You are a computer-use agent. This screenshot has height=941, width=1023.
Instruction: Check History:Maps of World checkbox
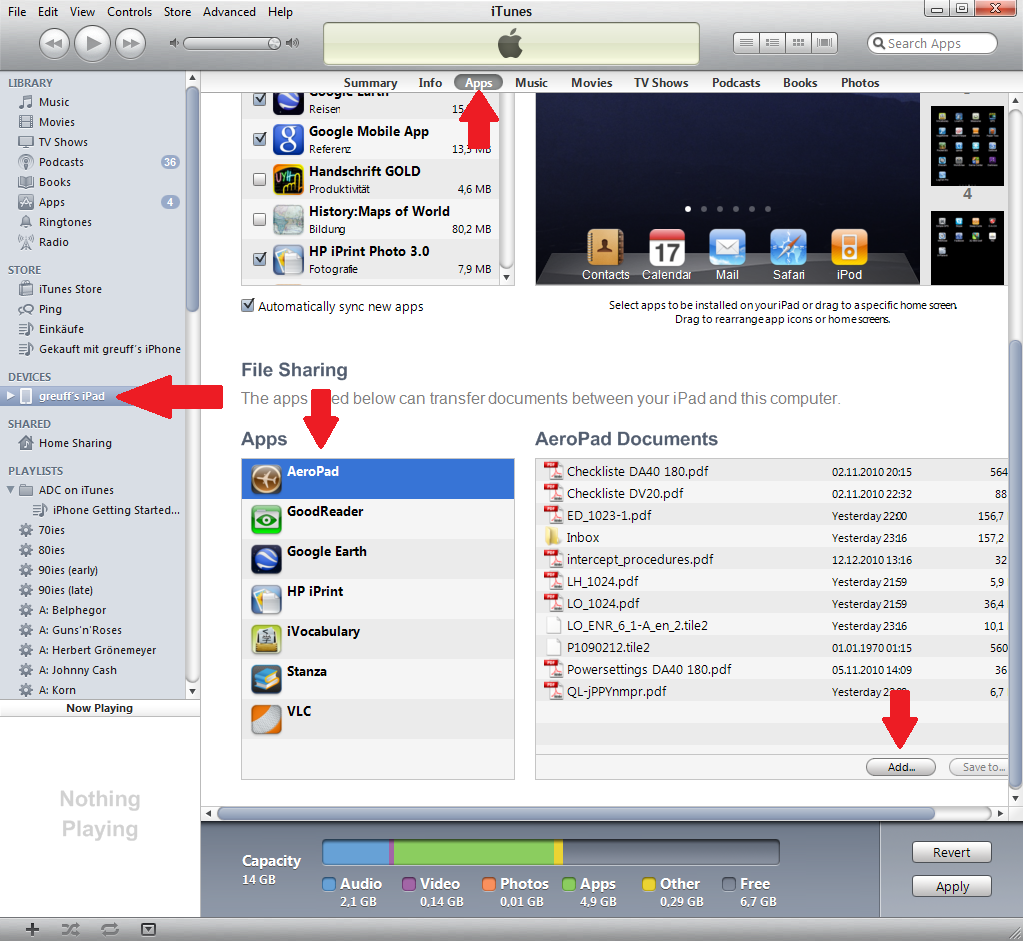(x=260, y=219)
